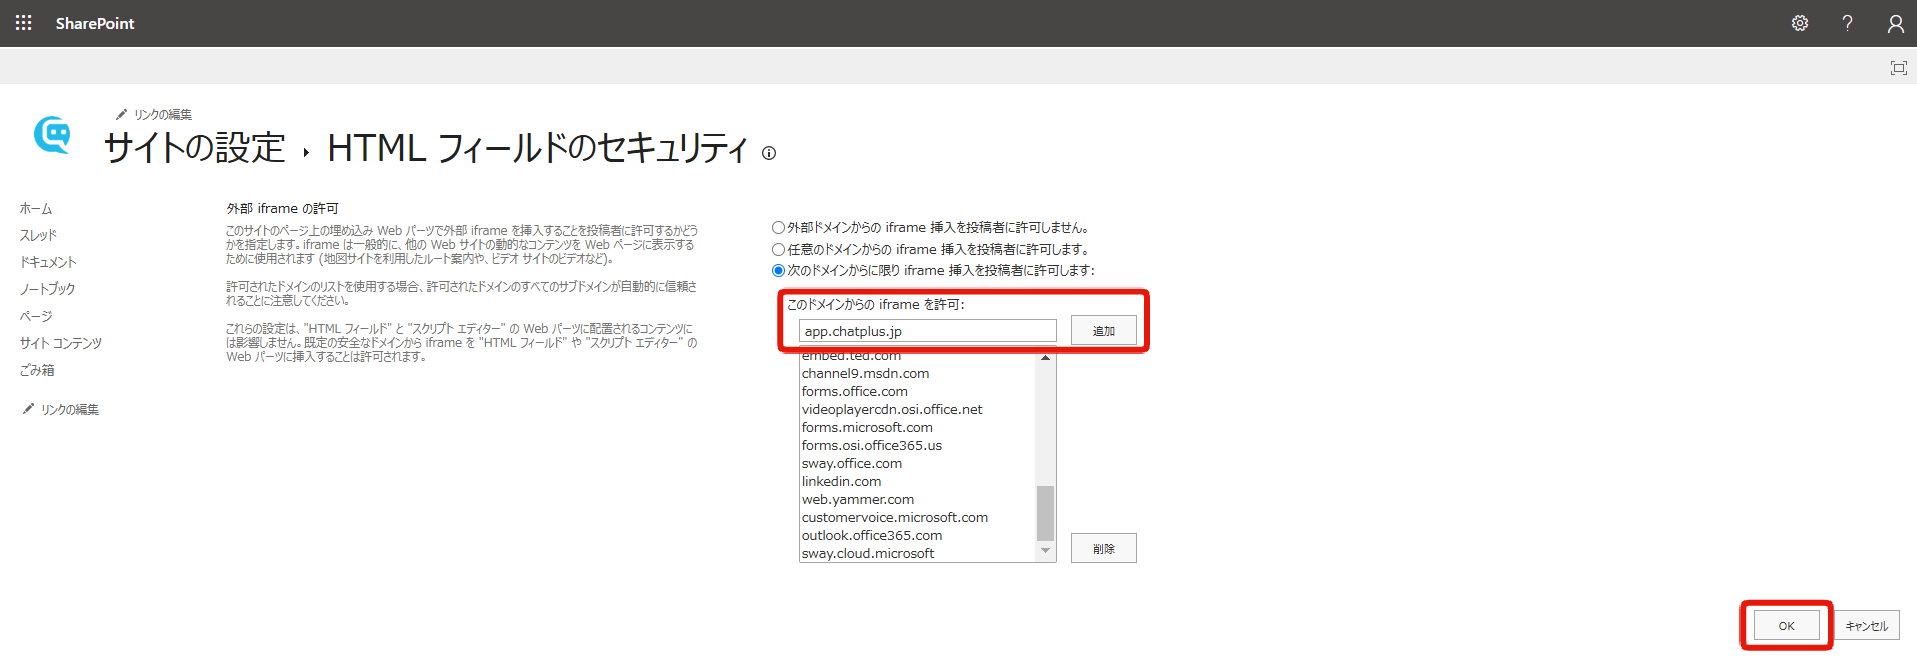
Task: Click the pencil icon in left navigation
Action: 28,409
